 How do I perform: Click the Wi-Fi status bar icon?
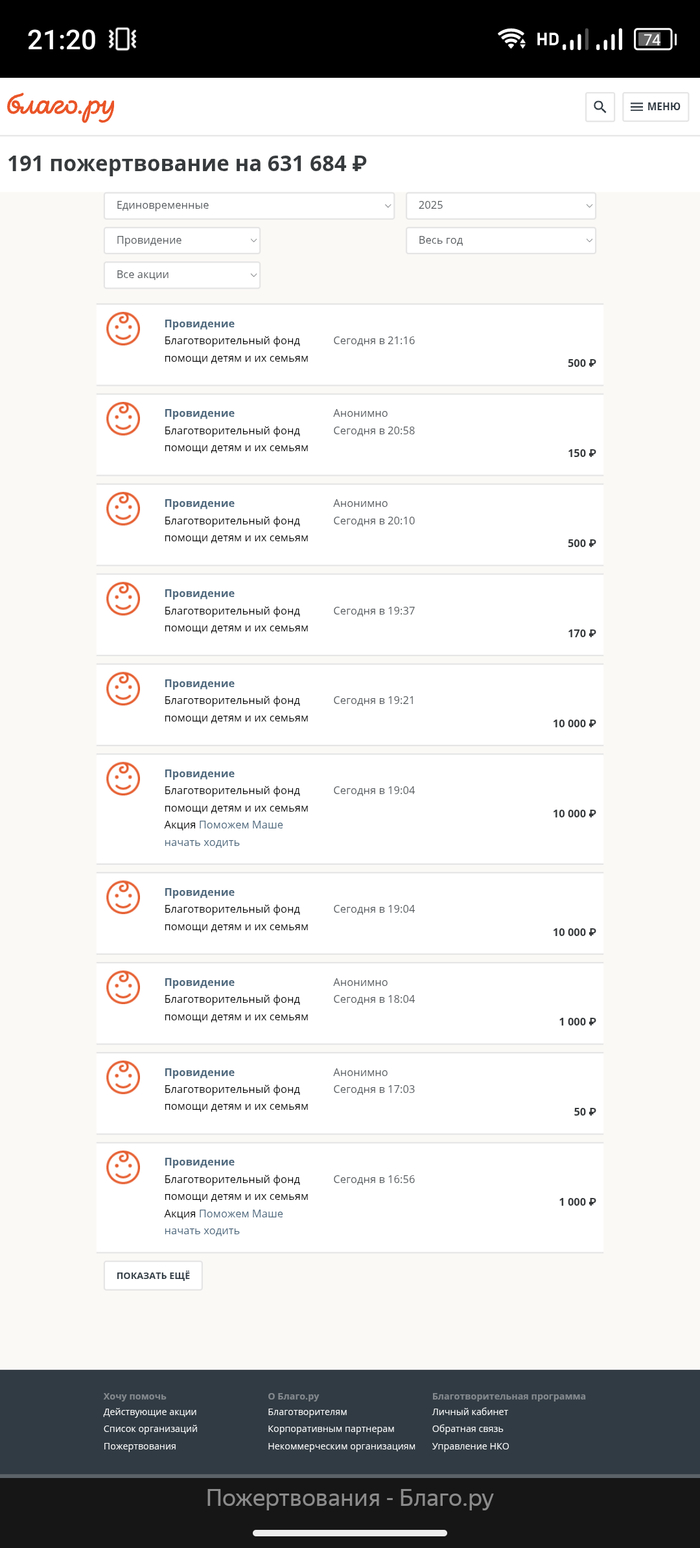pyautogui.click(x=512, y=39)
